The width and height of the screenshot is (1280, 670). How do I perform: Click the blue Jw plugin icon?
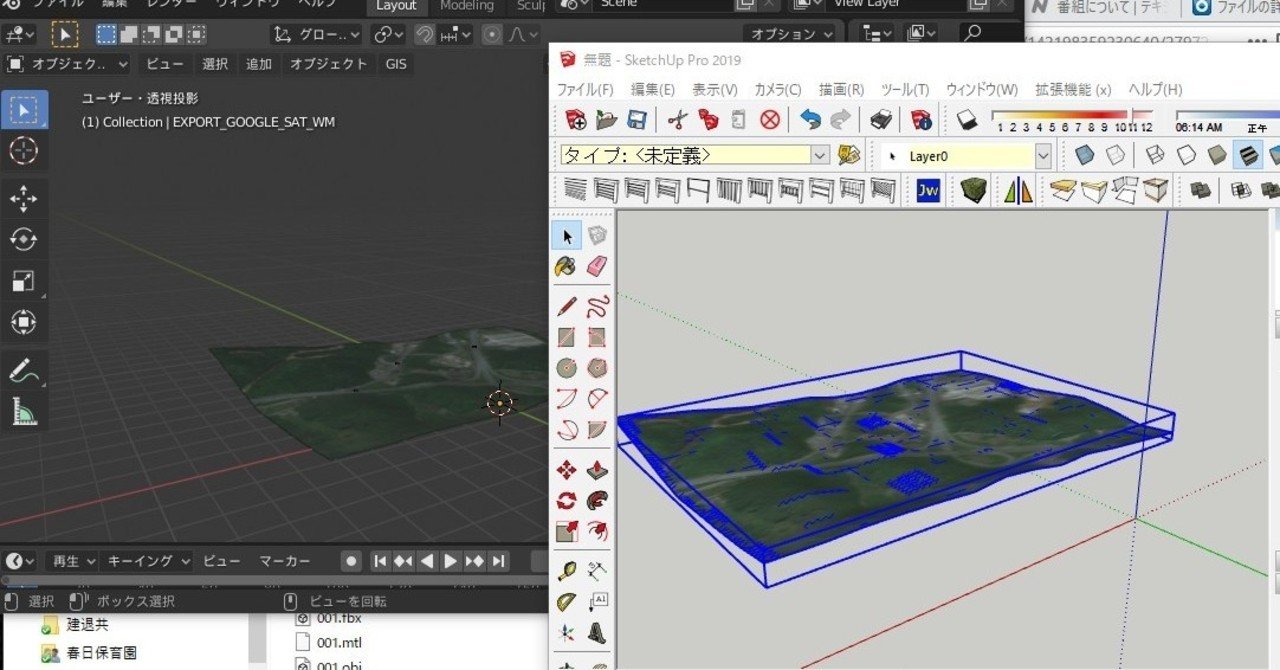tap(928, 190)
